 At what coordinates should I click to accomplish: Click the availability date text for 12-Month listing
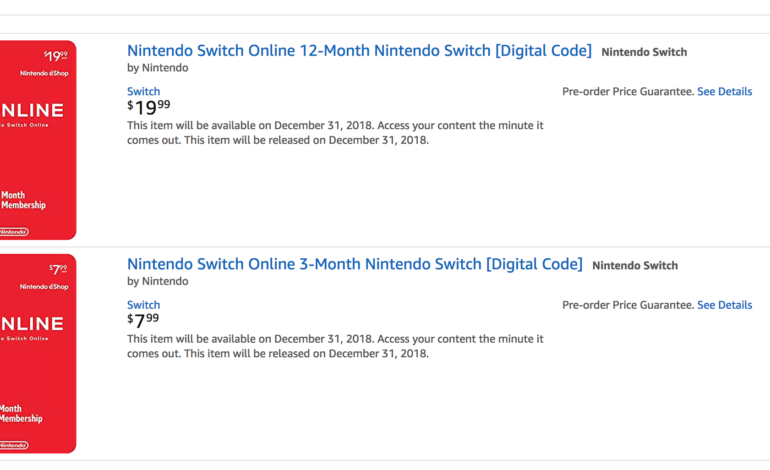(335, 133)
